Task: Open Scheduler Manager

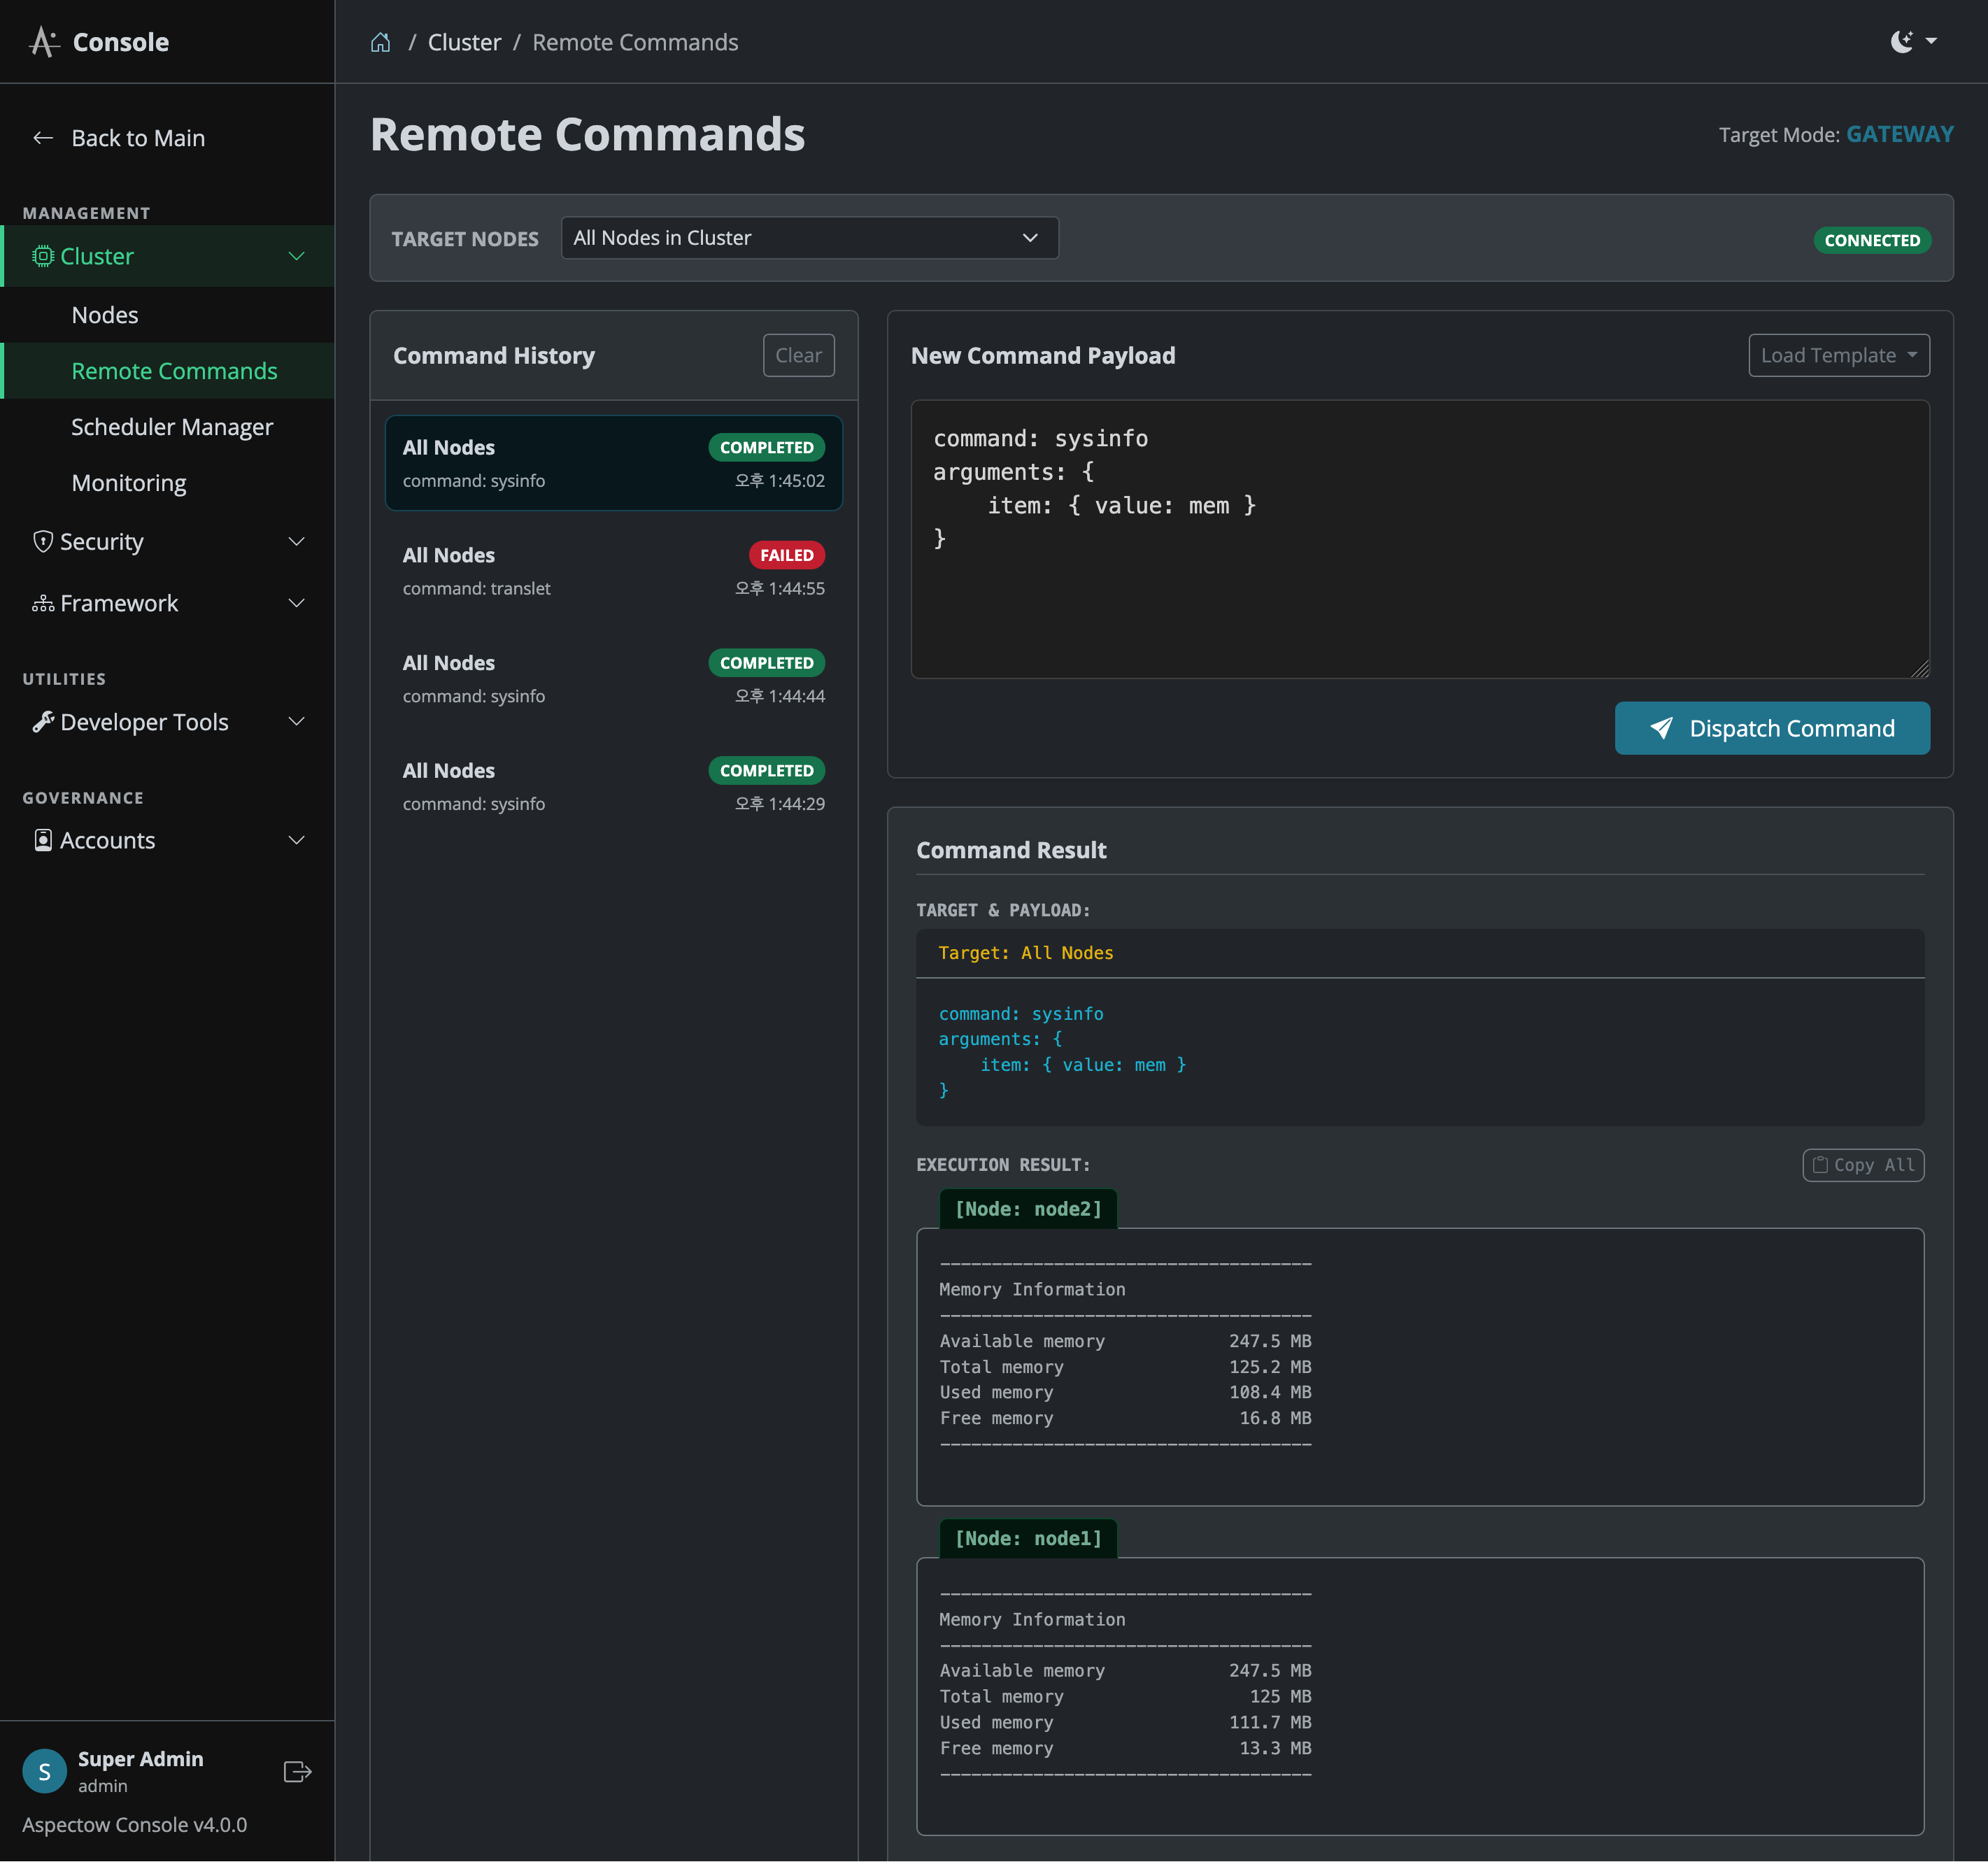Action: [172, 427]
